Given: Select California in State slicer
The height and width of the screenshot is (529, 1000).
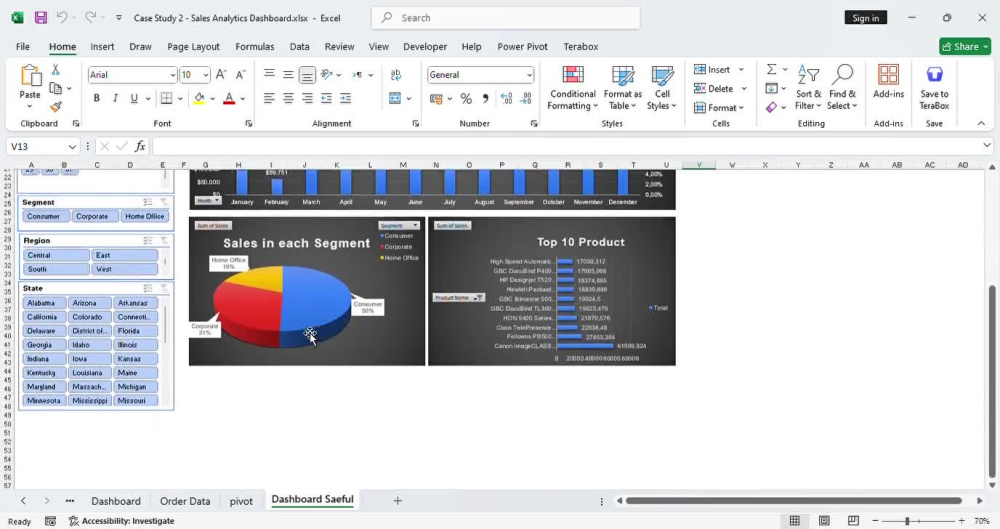Looking at the screenshot, I should click(x=42, y=317).
